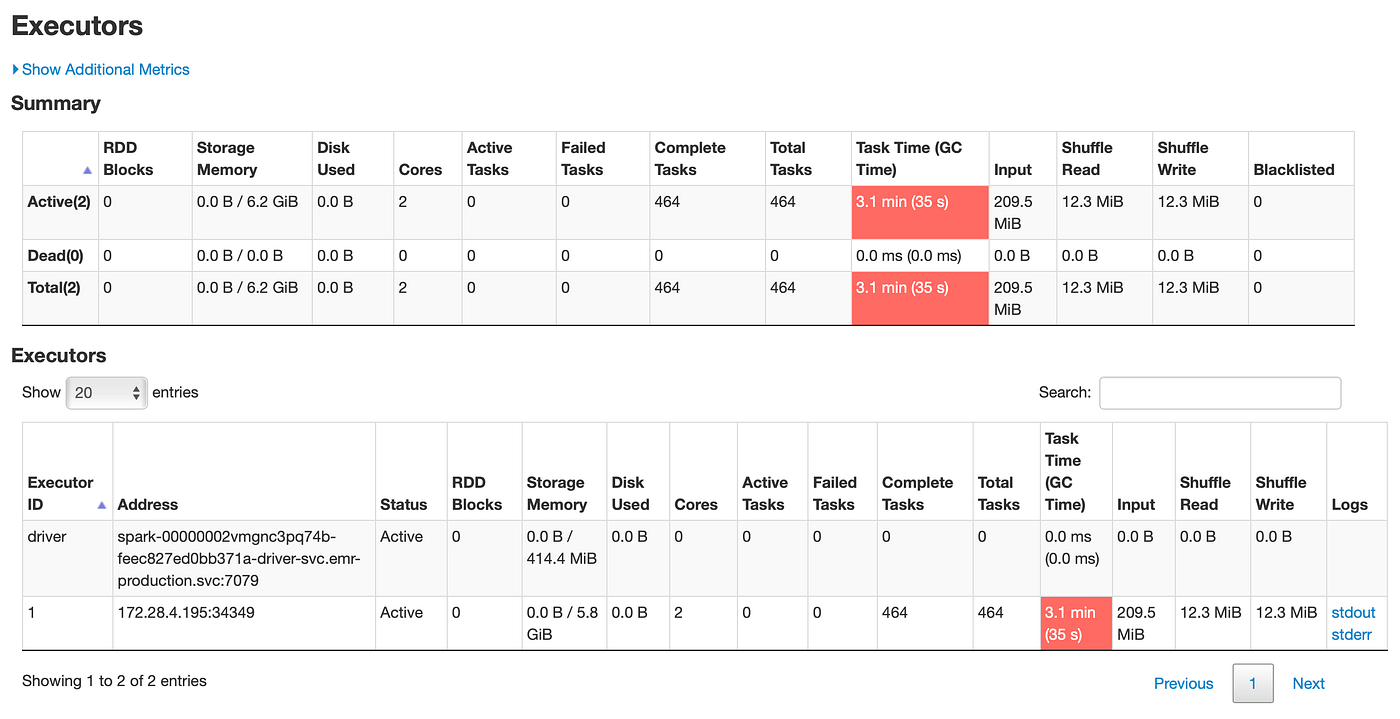This screenshot has width=1400, height=719.
Task: Select page 1 in the pagination bar
Action: tap(1252, 683)
